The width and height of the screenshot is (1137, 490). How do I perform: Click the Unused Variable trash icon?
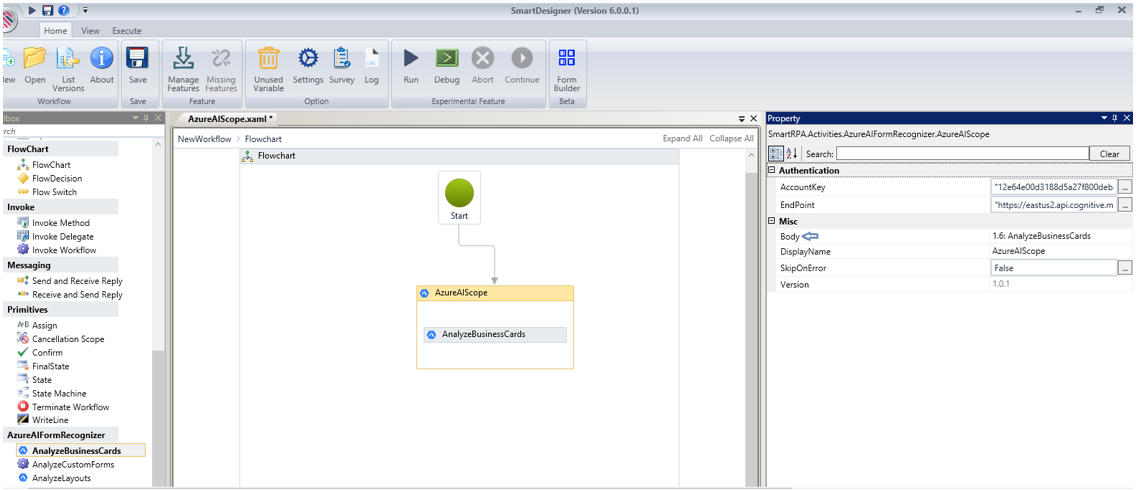[x=268, y=59]
